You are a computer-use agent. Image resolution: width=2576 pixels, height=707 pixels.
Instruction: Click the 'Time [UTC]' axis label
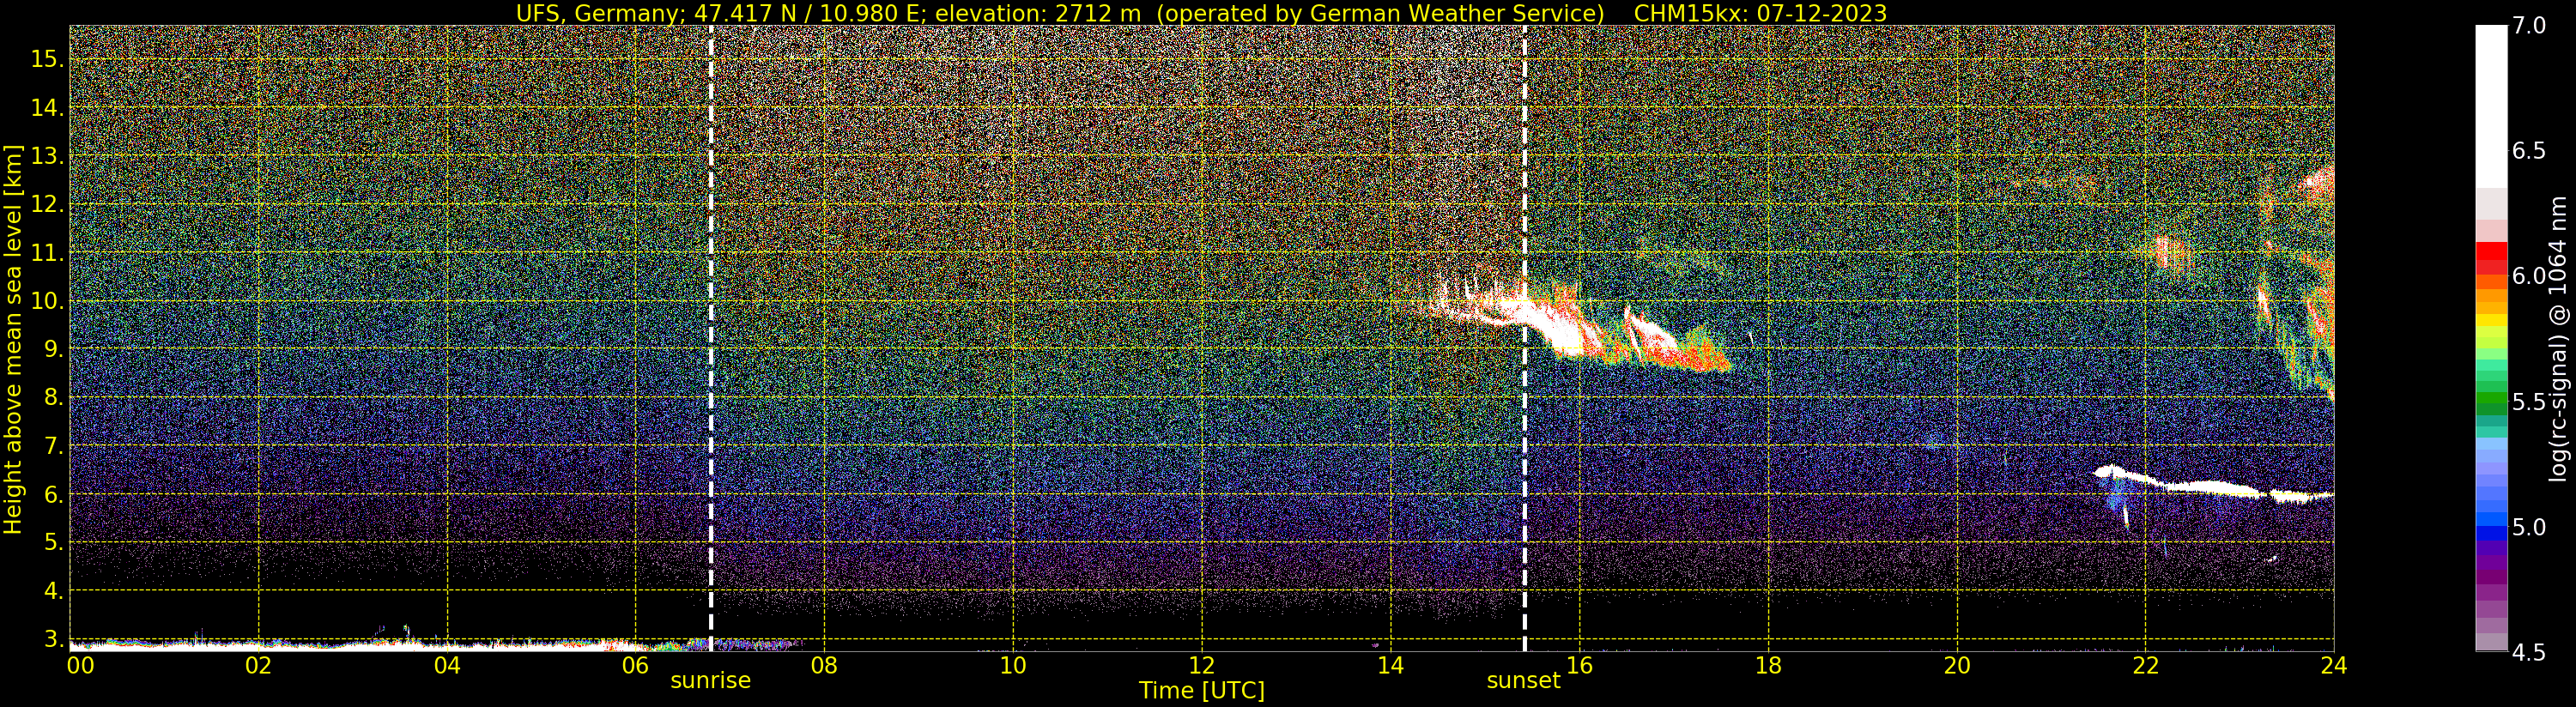tap(1202, 691)
